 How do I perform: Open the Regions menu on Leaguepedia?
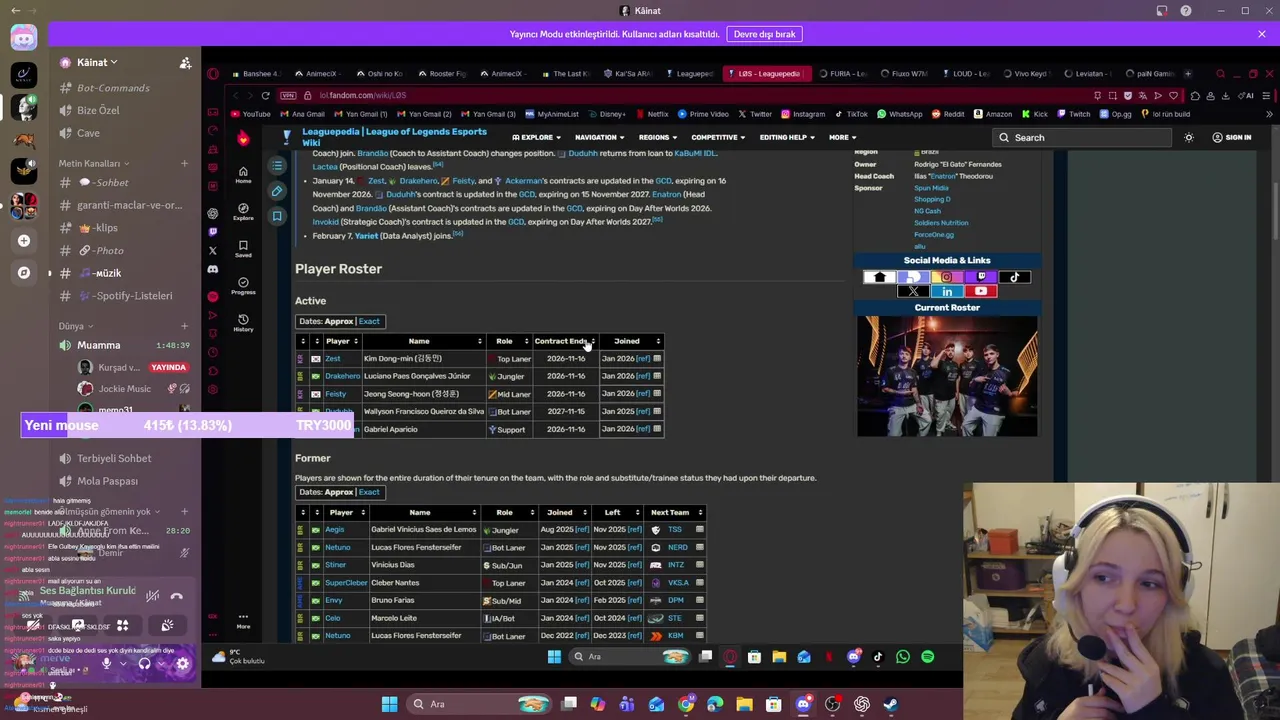pyautogui.click(x=657, y=137)
